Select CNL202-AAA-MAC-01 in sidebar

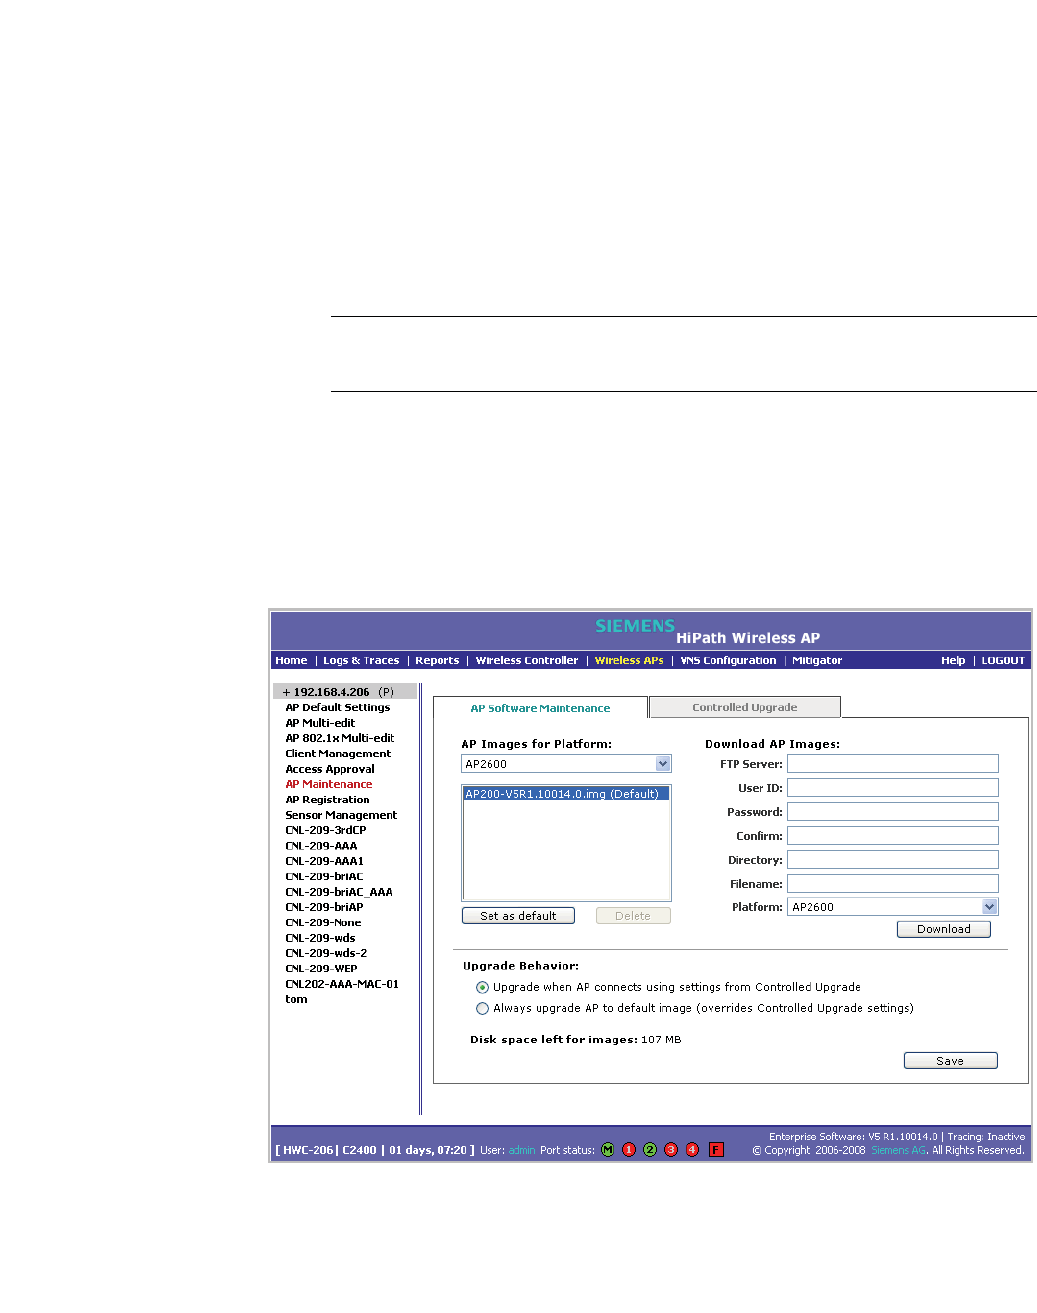pyautogui.click(x=342, y=984)
